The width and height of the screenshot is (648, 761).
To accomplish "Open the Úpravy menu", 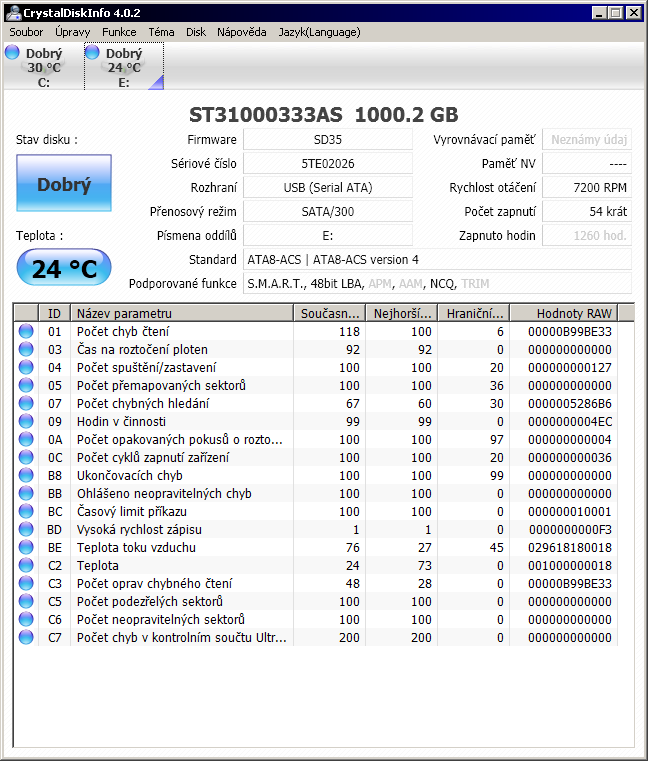I will point(72,32).
